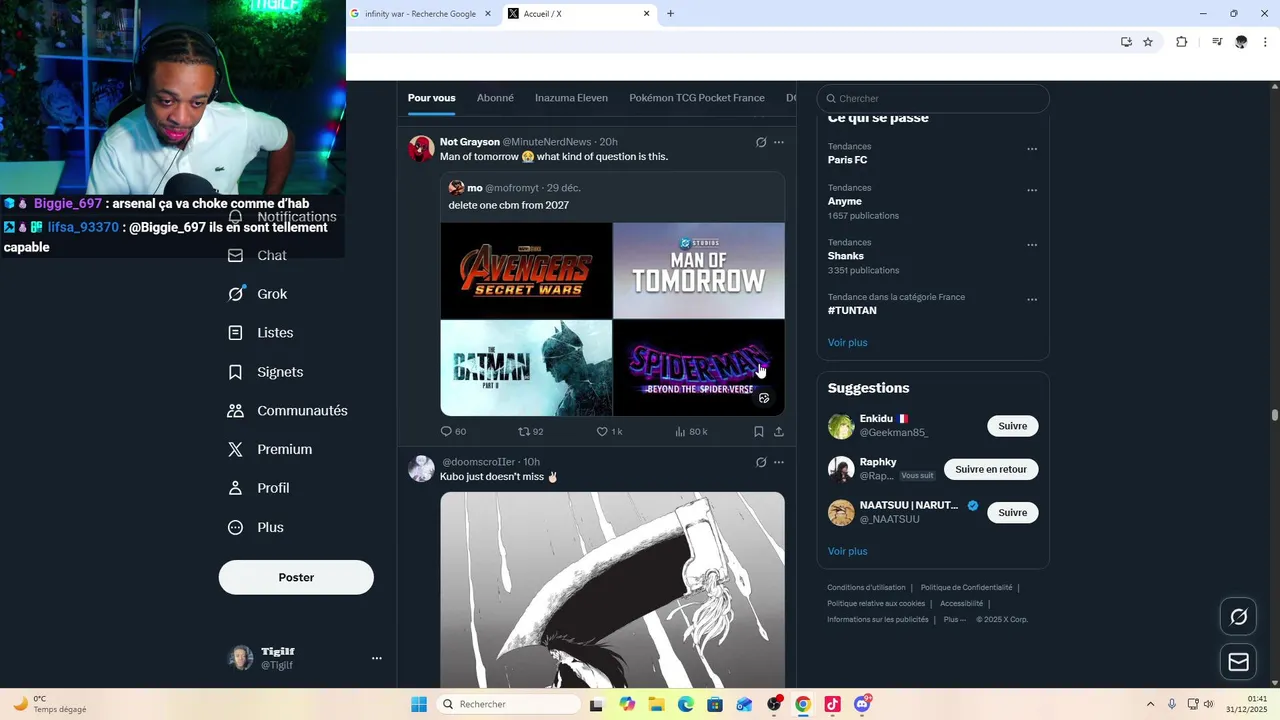Open Politique de Confidentialité link

(966, 588)
